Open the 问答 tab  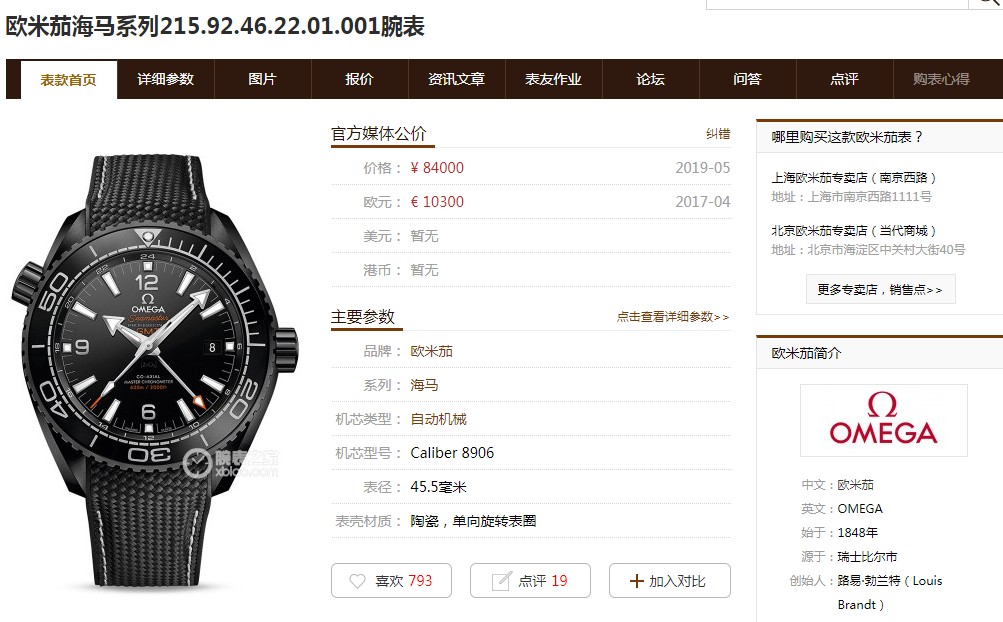click(747, 79)
